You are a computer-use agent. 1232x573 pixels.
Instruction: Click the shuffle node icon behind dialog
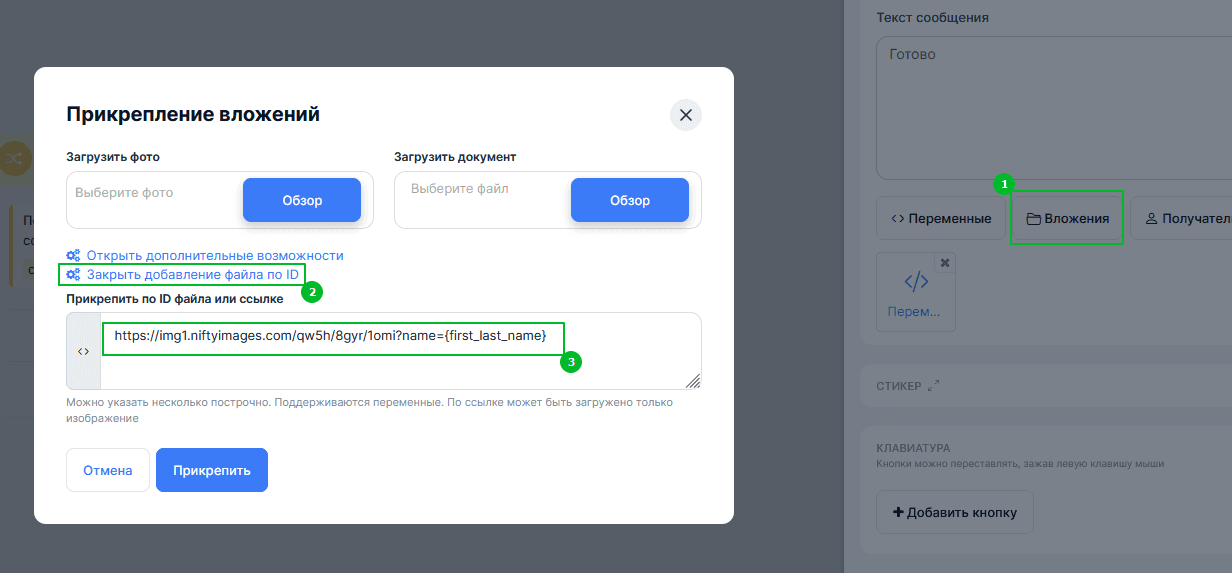[14, 157]
